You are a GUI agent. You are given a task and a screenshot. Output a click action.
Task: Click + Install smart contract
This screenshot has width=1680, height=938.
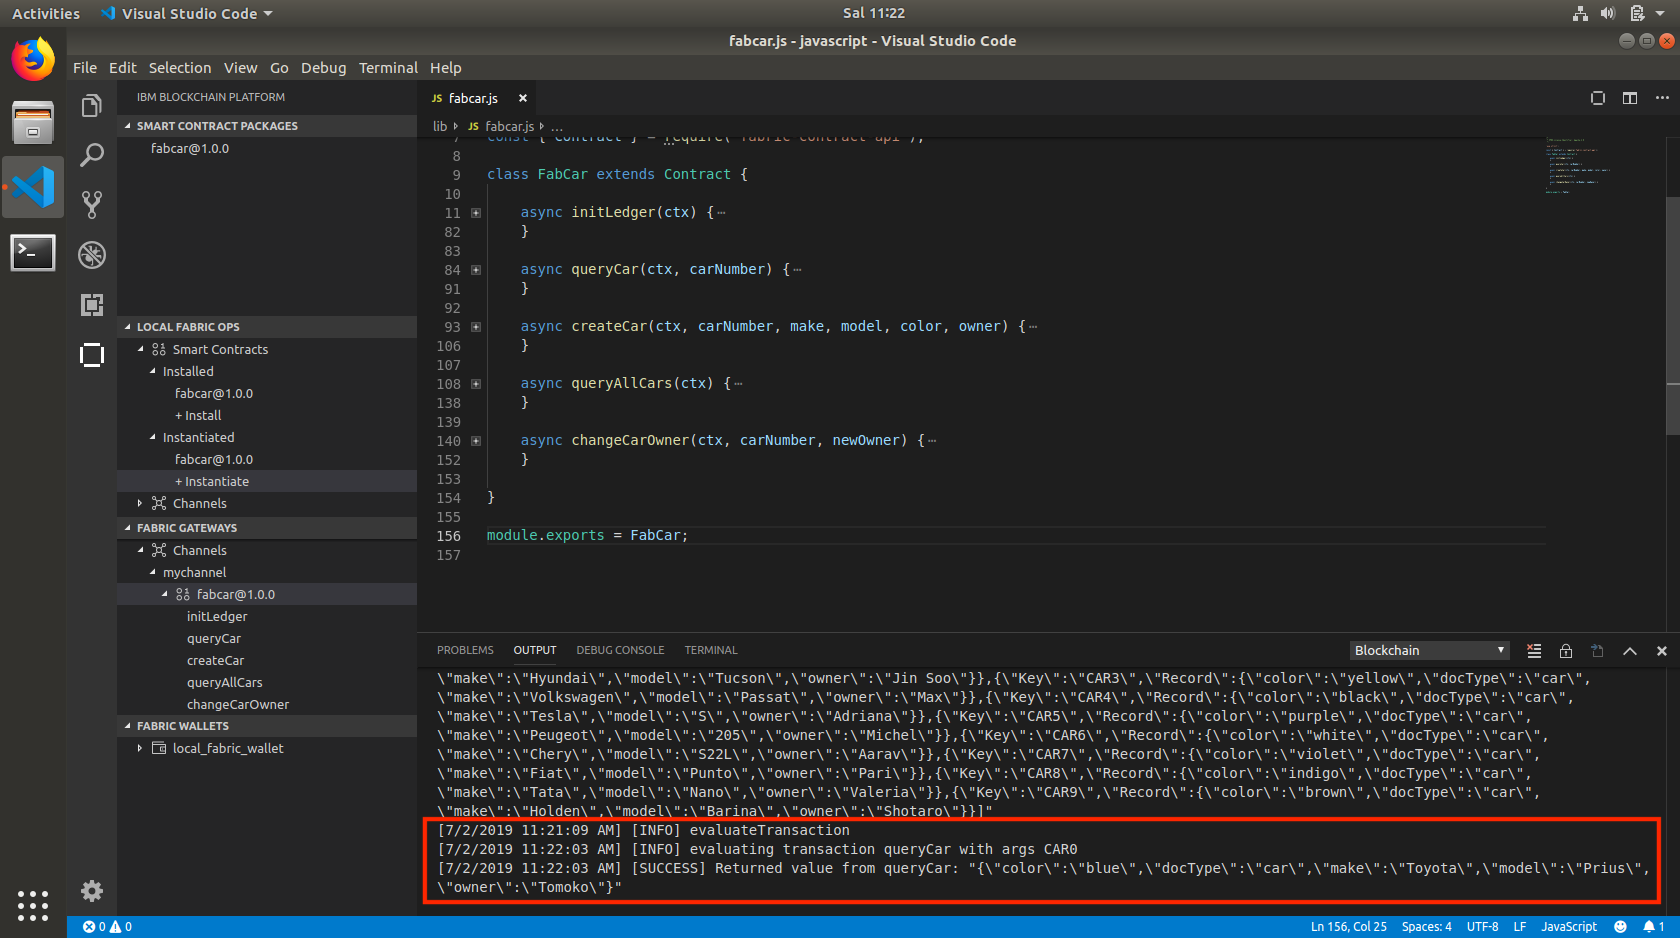tap(198, 415)
